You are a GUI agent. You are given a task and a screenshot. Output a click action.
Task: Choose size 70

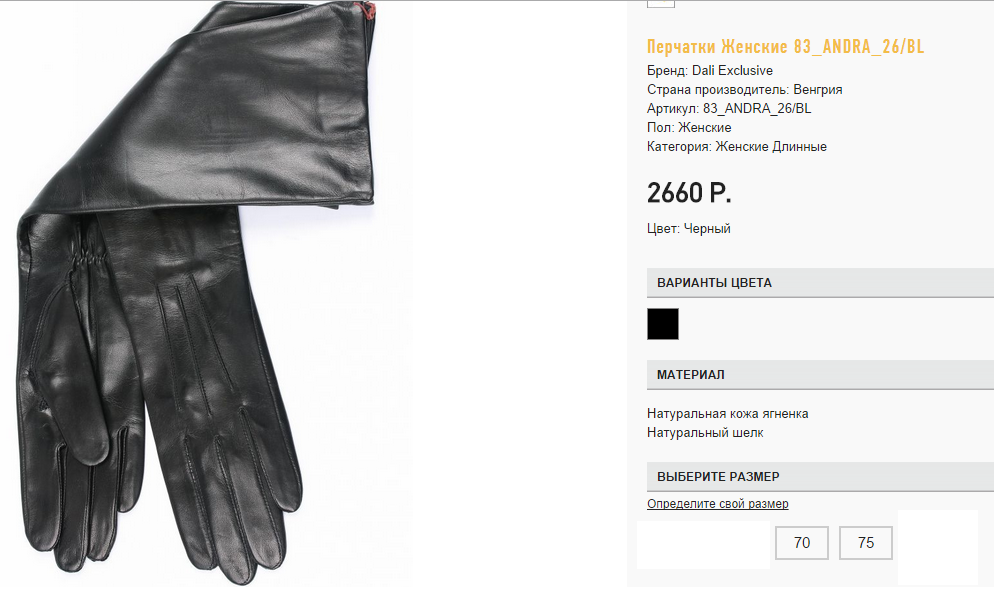(x=802, y=543)
